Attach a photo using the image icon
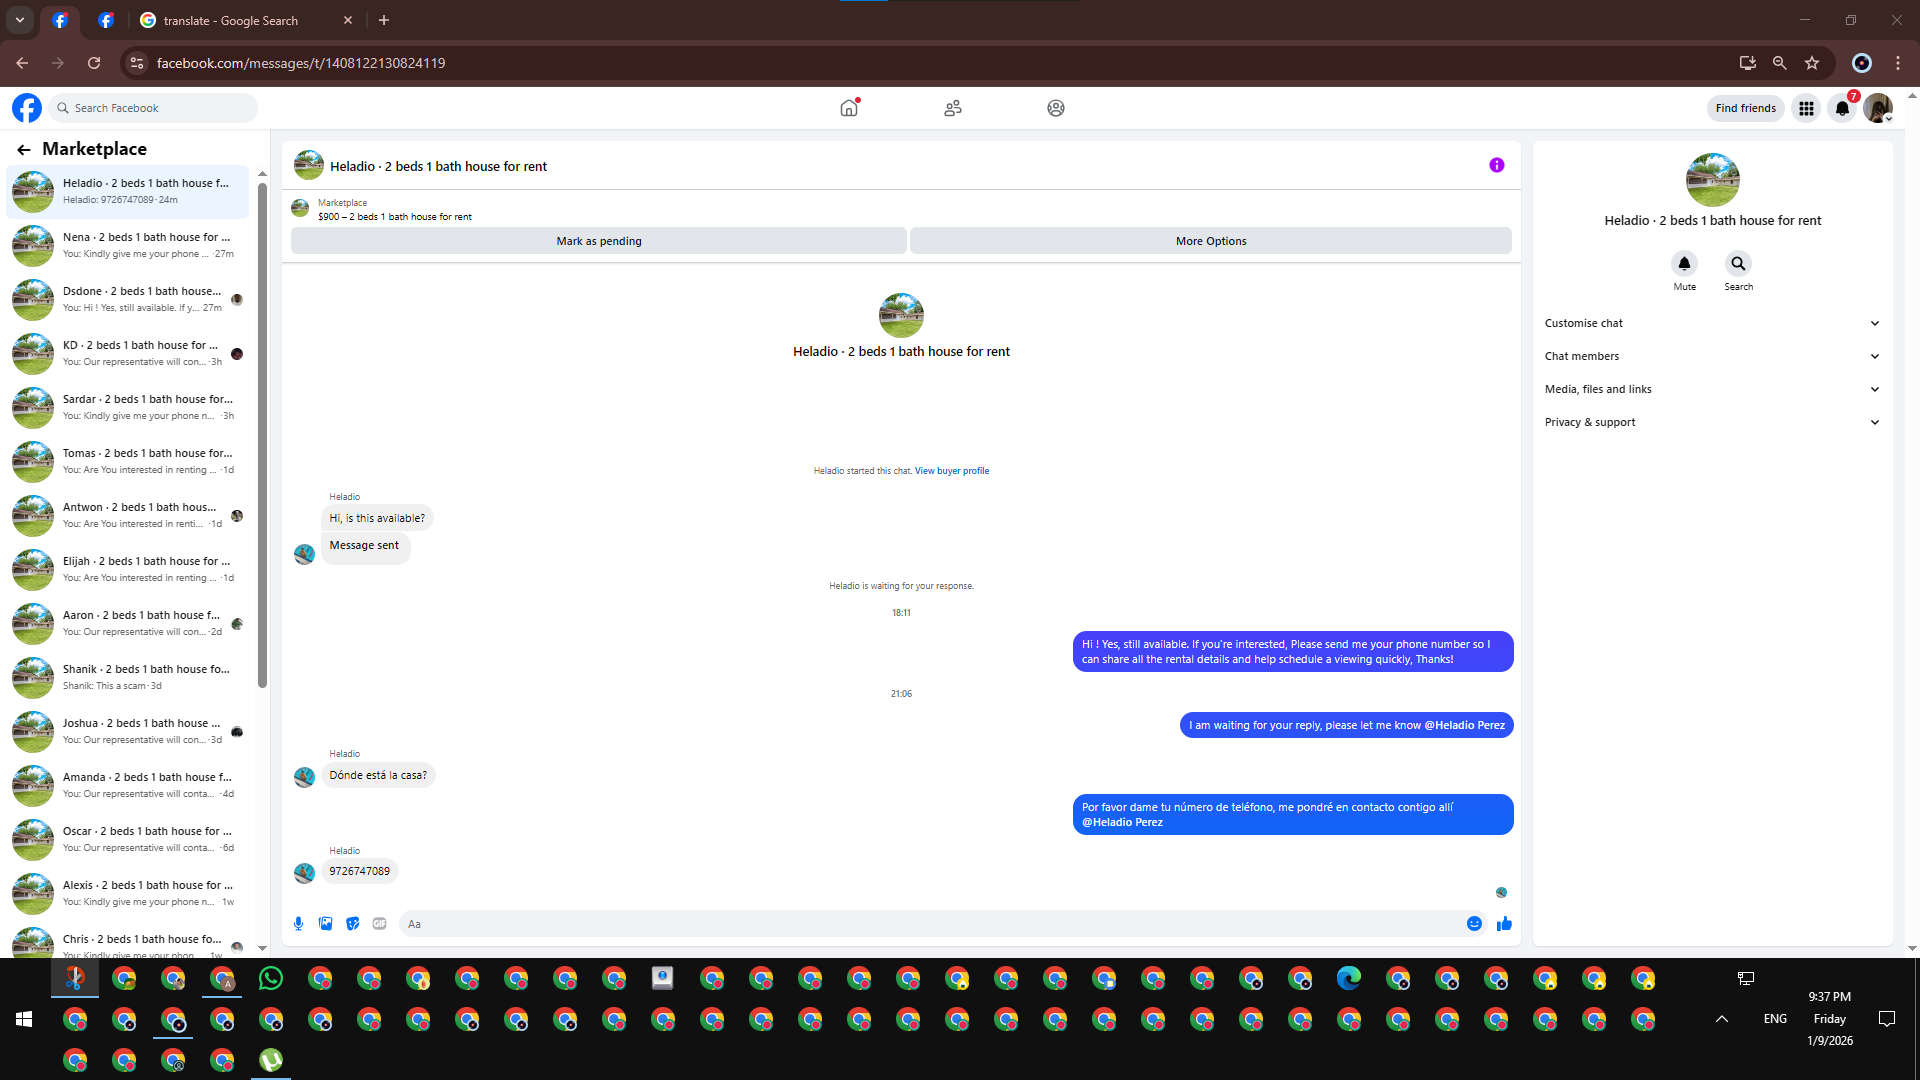This screenshot has height=1080, width=1920. tap(325, 924)
